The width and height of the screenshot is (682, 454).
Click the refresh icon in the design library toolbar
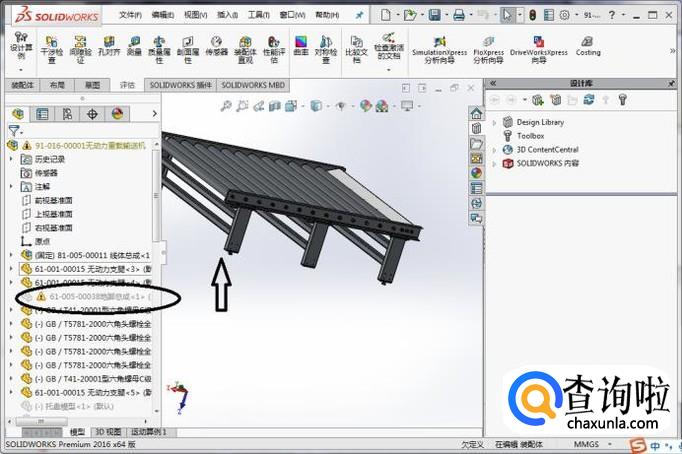(588, 100)
